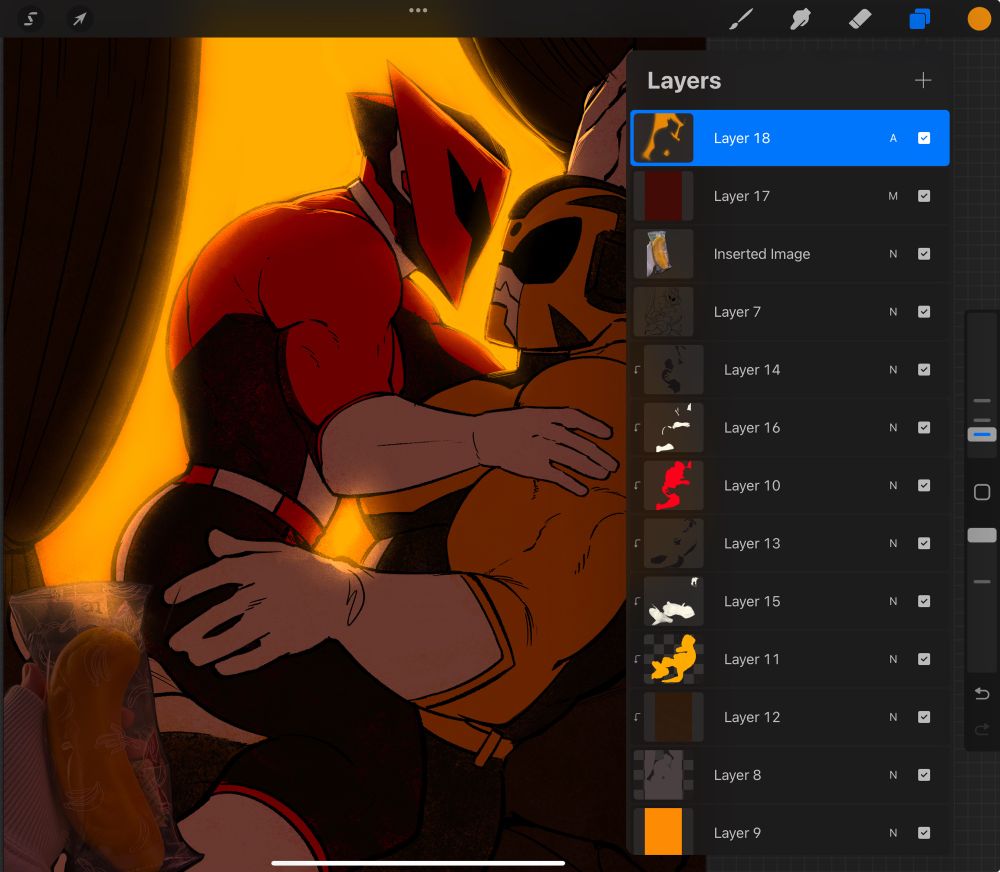Select the Layer 16 thumbnail
Viewport: 1000px width, 872px height.
tap(673, 427)
